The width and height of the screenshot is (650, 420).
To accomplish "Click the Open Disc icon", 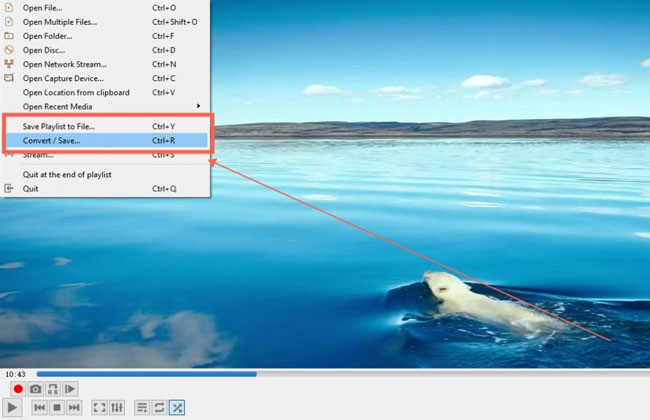I will 9,50.
